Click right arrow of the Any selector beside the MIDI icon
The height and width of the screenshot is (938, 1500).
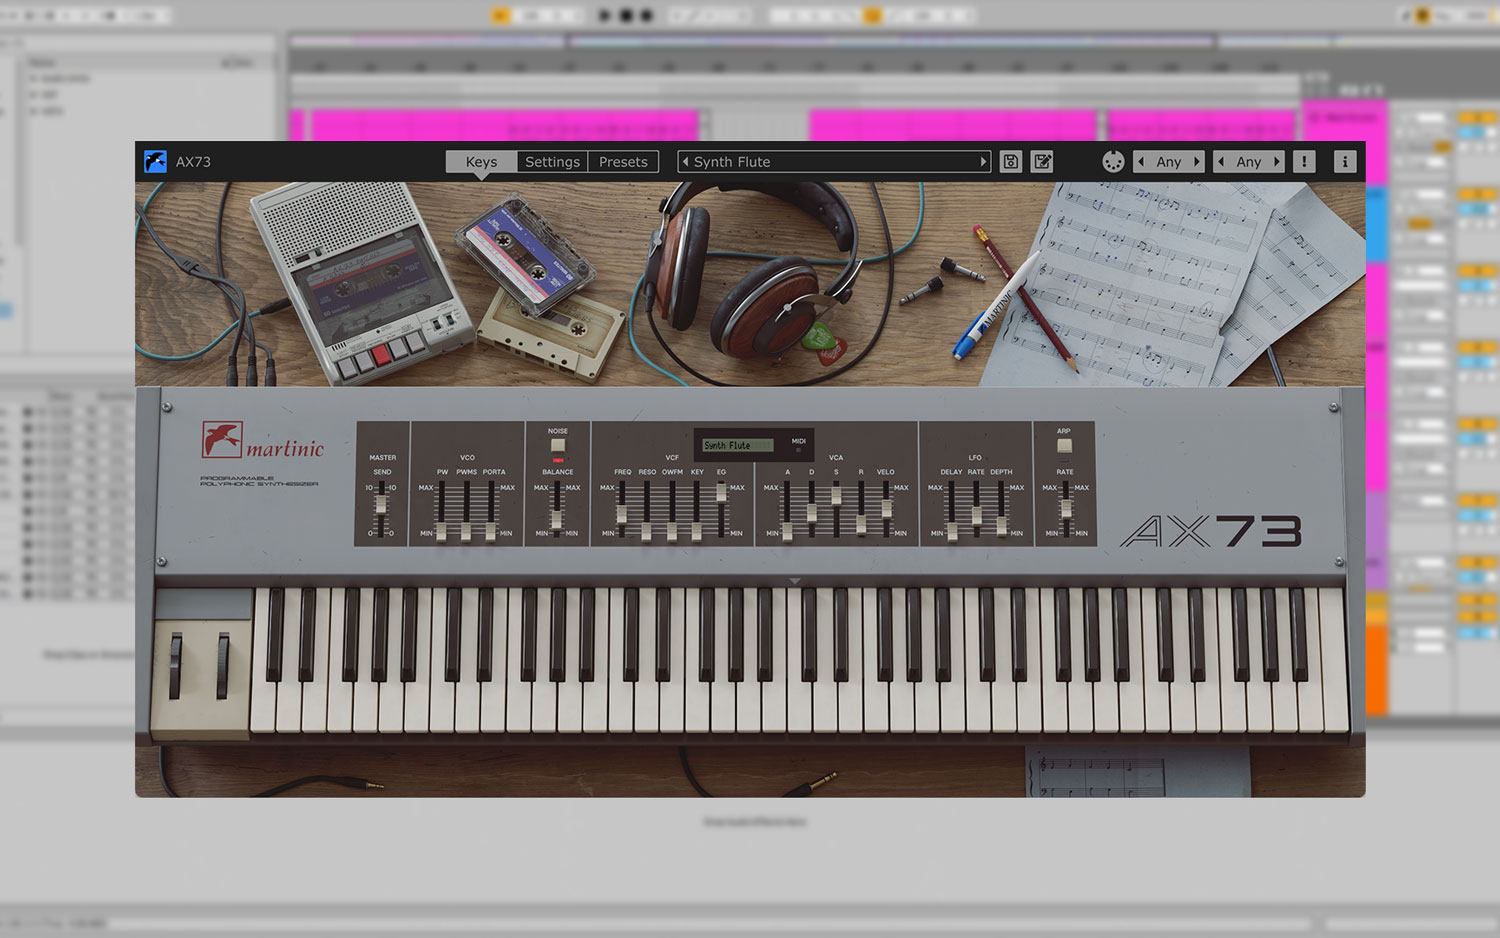coord(1196,161)
